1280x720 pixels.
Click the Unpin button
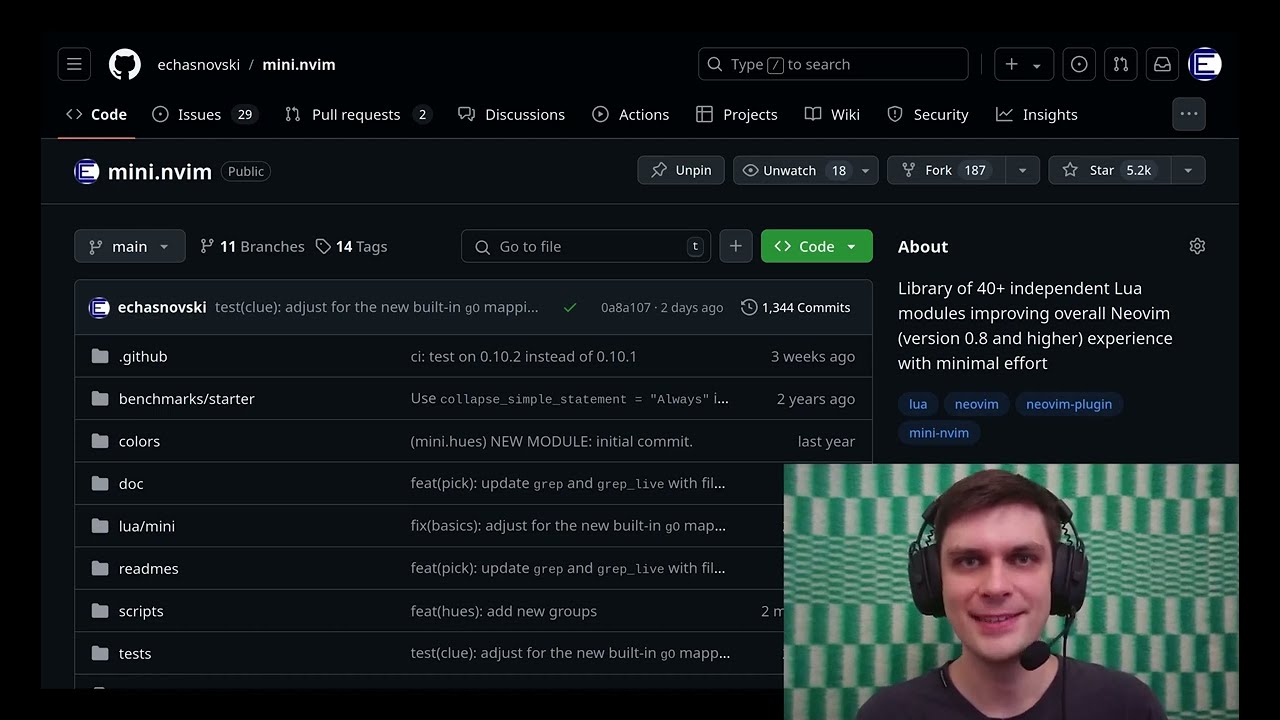[681, 170]
